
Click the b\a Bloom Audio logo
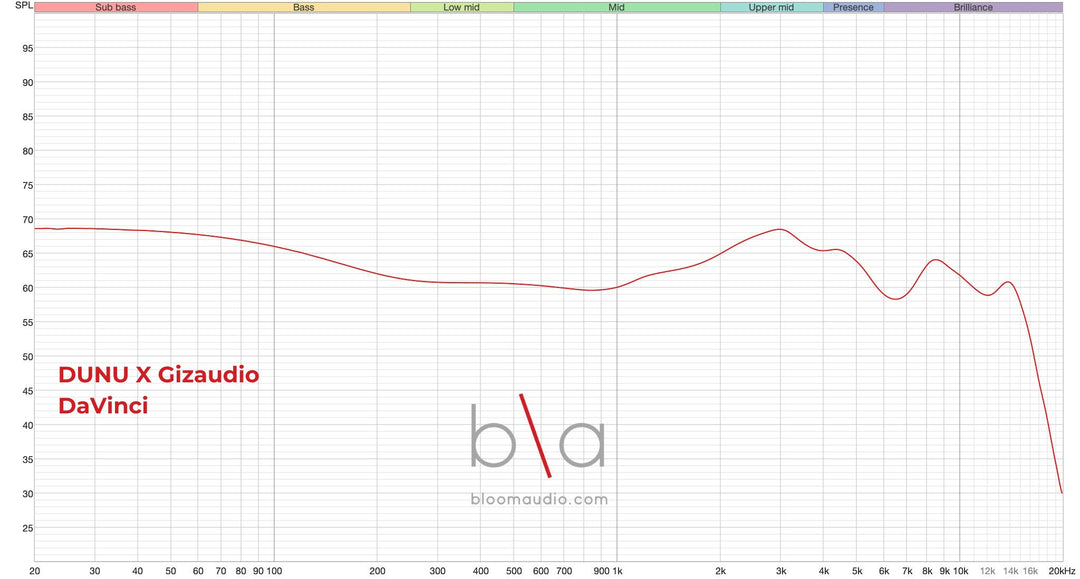(538, 435)
